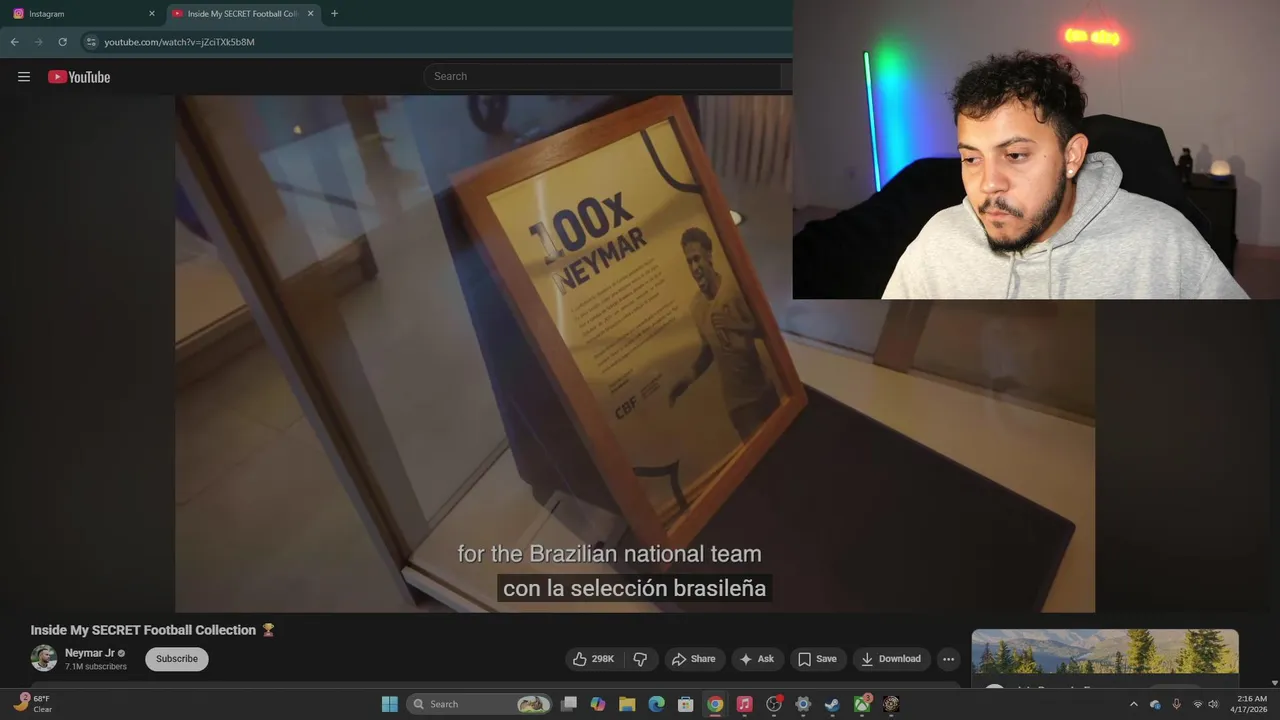Go back using the browser back arrow
The image size is (1280, 720).
pyautogui.click(x=14, y=42)
